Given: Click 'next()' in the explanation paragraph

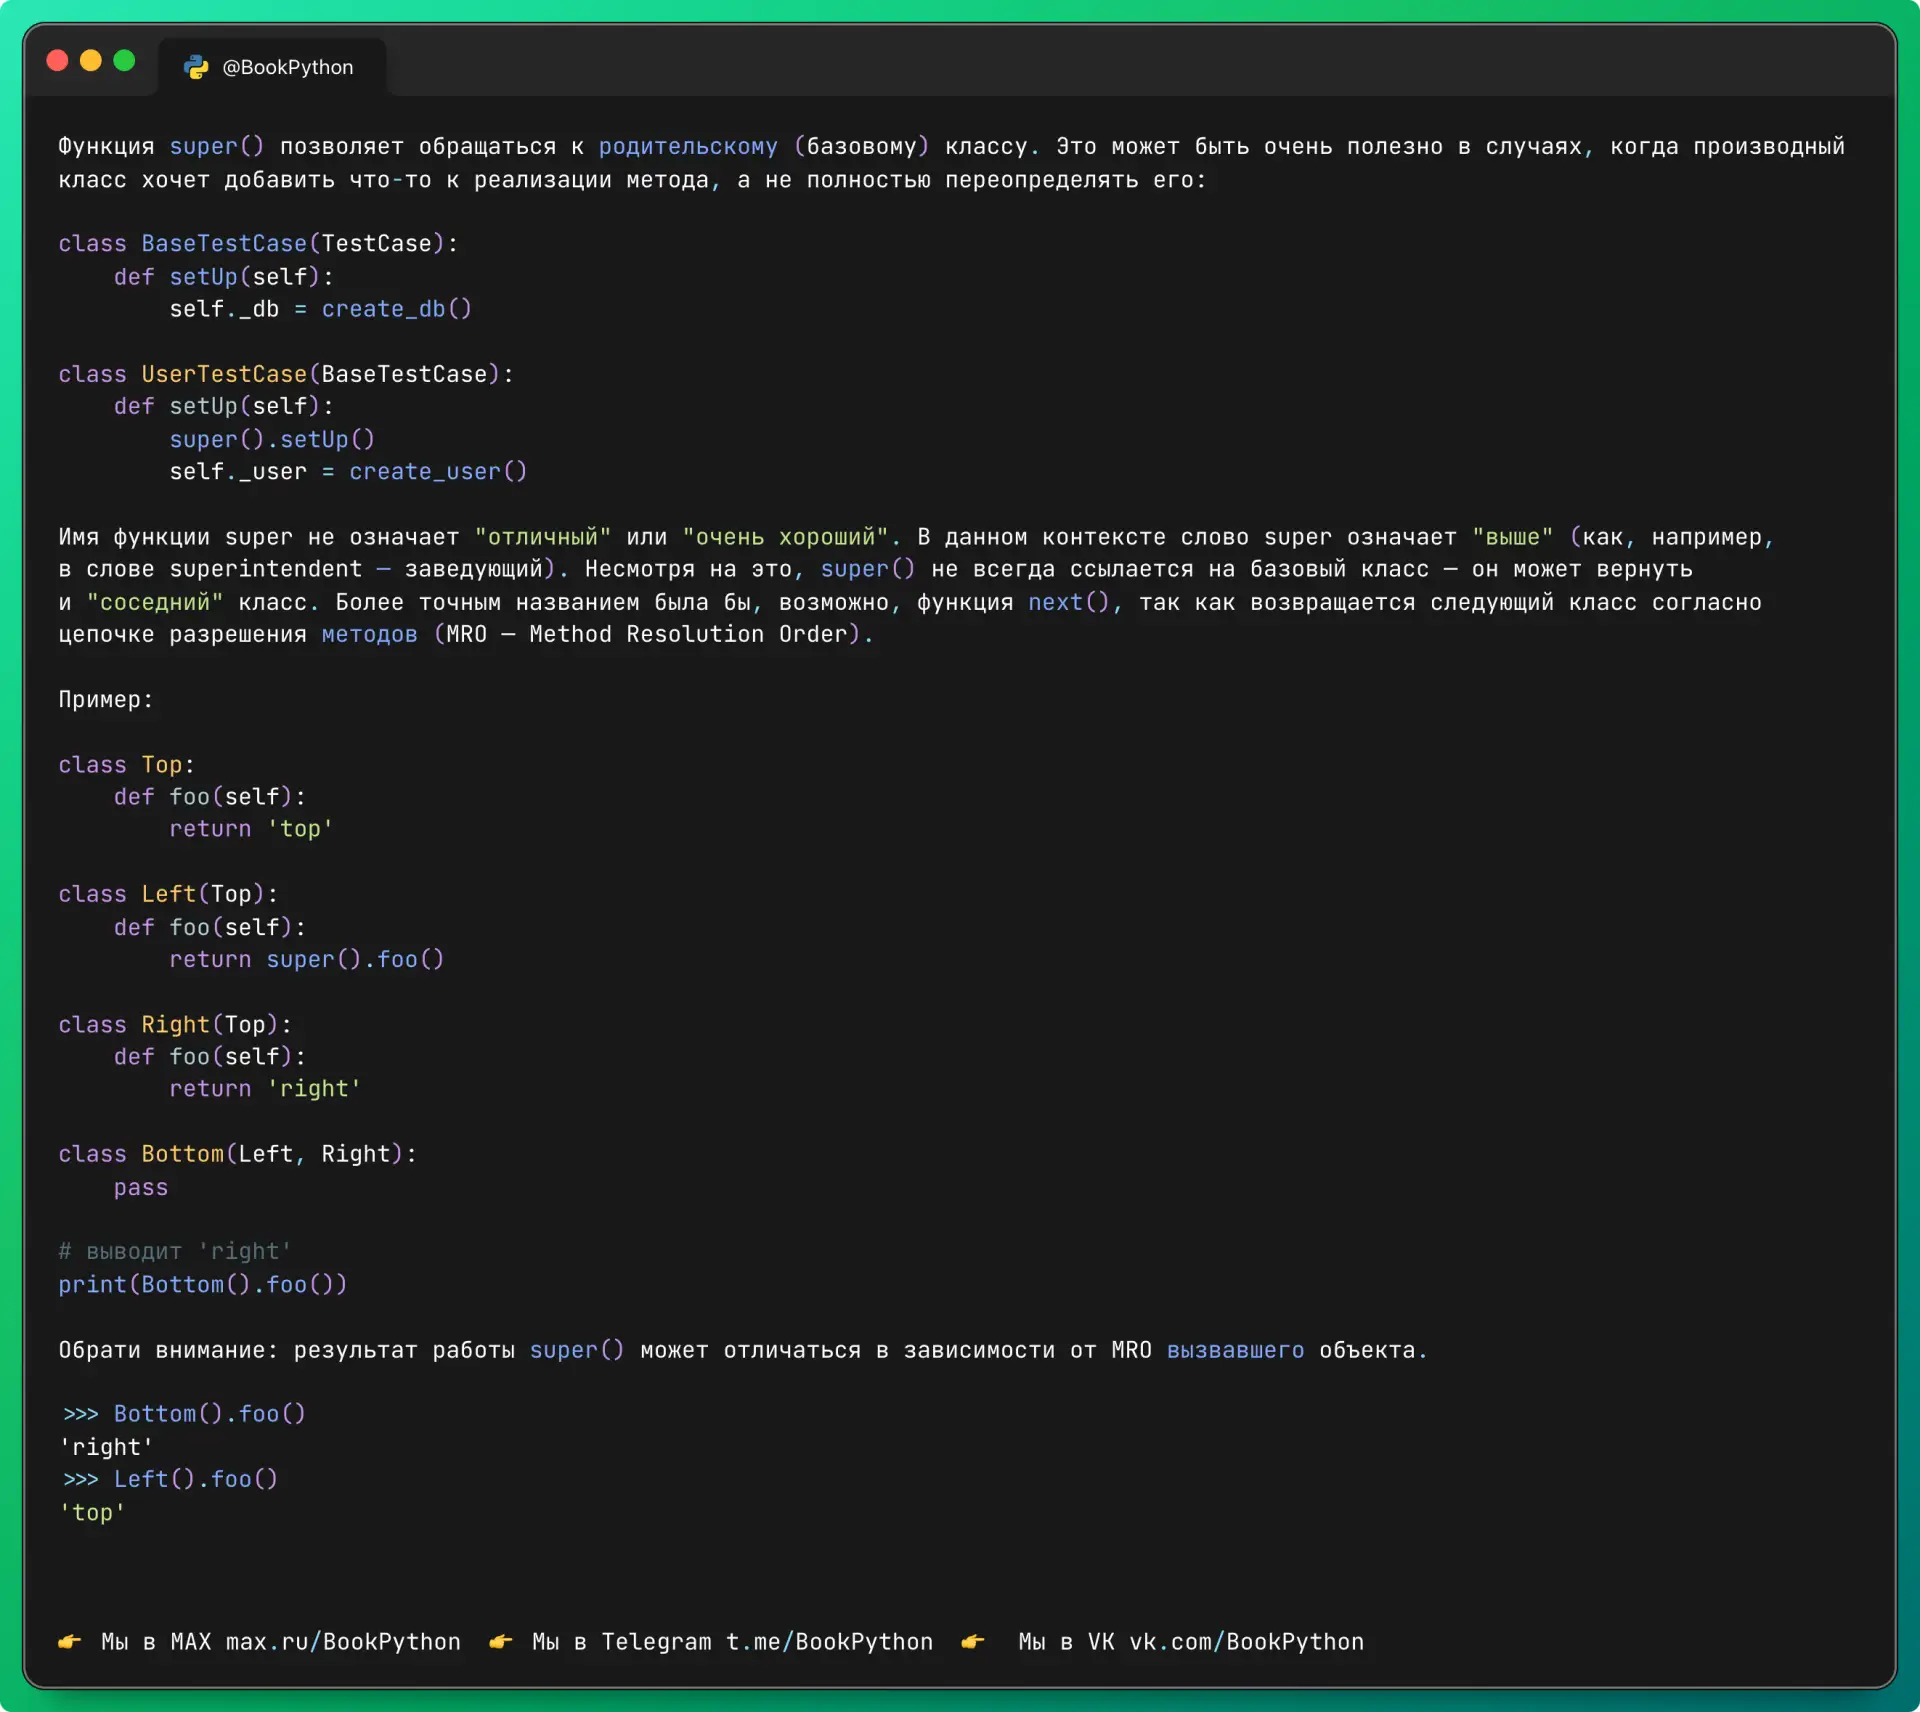Looking at the screenshot, I should [1069, 602].
